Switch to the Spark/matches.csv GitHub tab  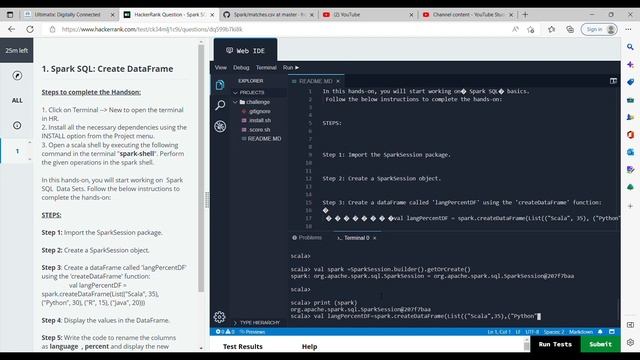pos(269,15)
